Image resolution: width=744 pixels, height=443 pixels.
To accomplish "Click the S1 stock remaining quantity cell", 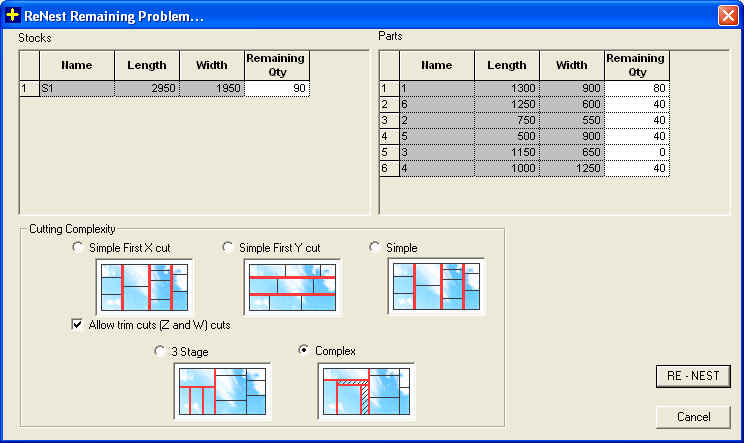I will [277, 89].
